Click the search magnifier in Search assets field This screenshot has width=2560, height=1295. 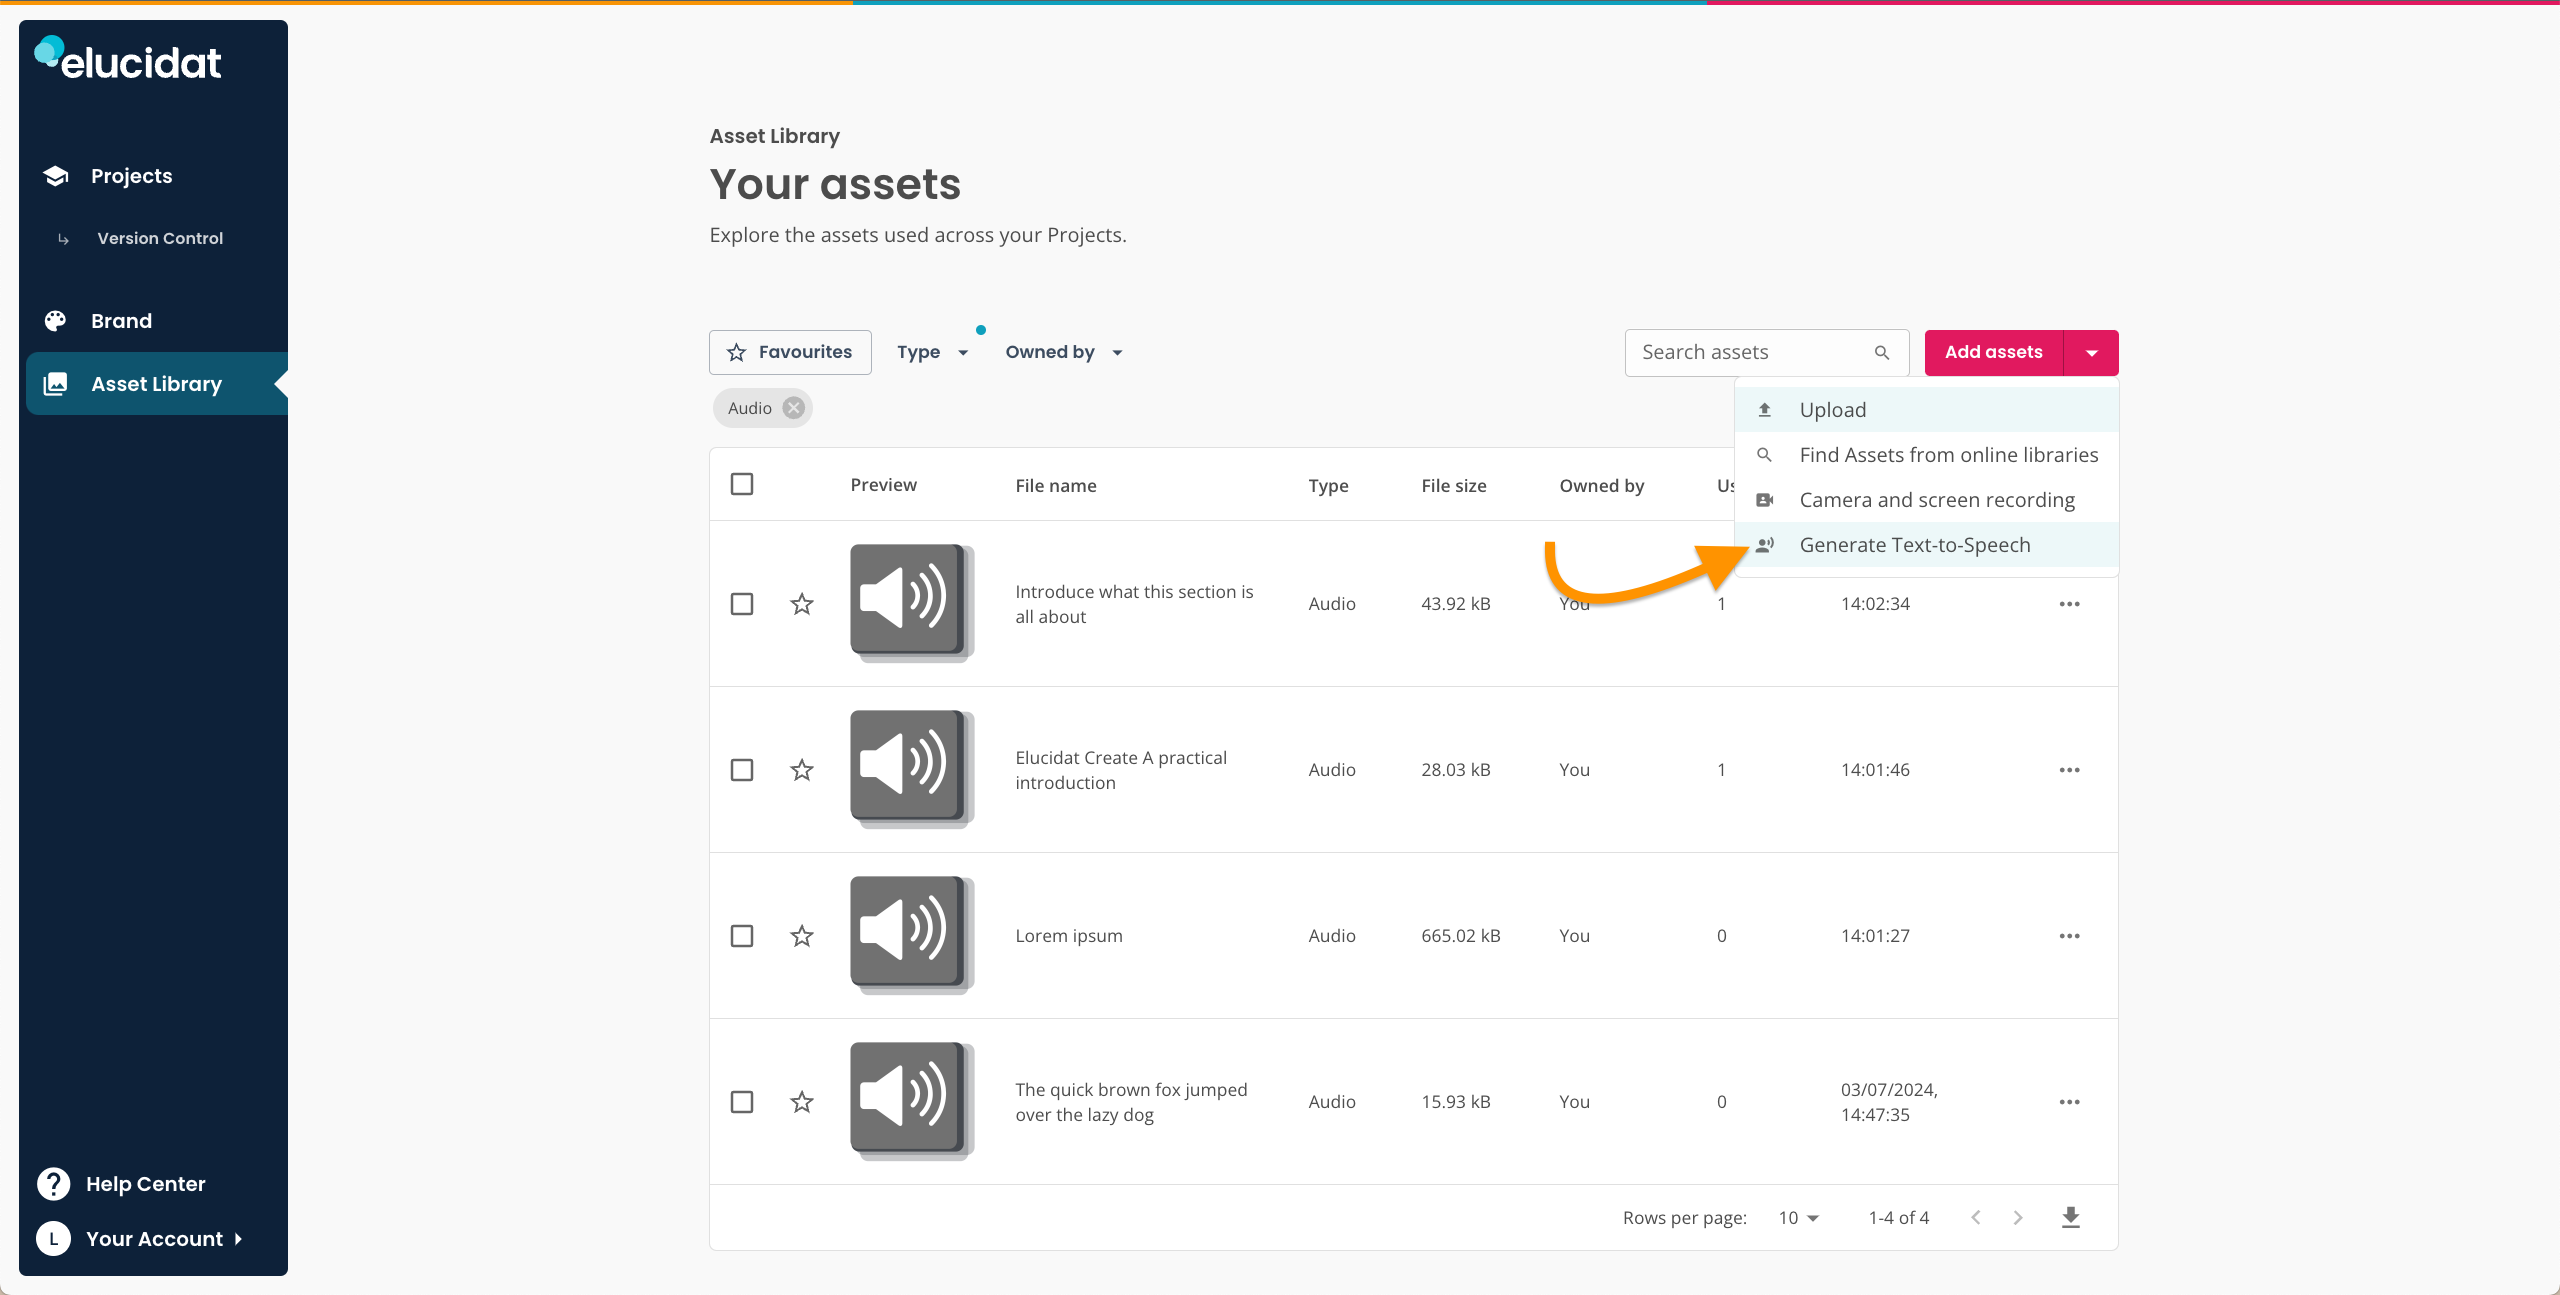point(1882,352)
